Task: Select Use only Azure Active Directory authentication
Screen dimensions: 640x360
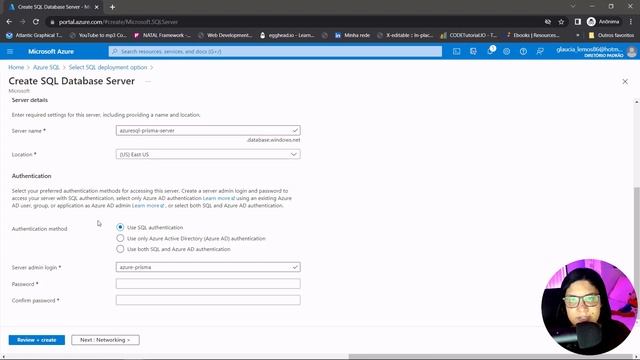Action: [120, 238]
